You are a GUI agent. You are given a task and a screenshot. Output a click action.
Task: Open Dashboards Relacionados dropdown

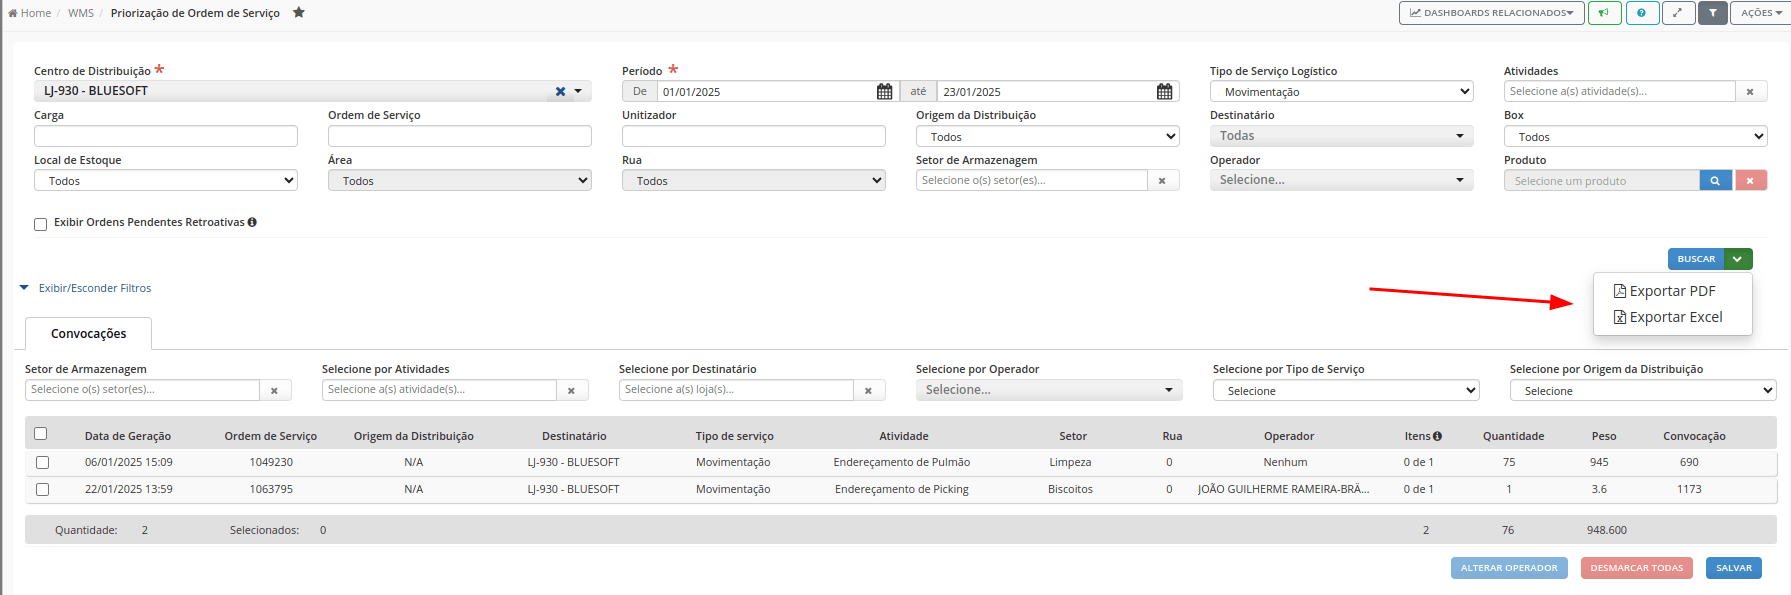(1491, 13)
